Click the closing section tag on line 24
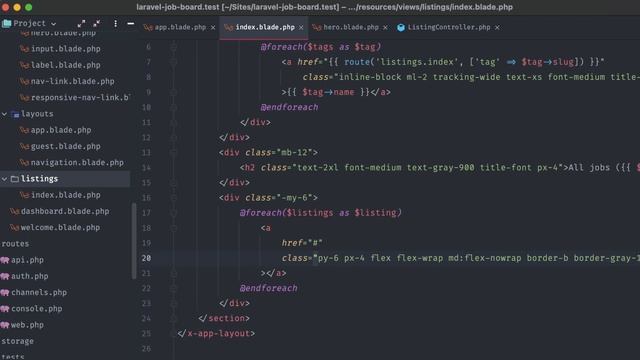The height and width of the screenshot is (360, 640). coord(224,318)
